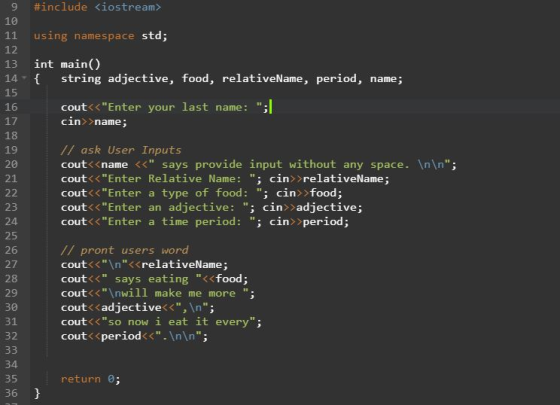Click line number 35 in the gutter
Image resolution: width=560 pixels, height=405 pixels.
[11, 379]
